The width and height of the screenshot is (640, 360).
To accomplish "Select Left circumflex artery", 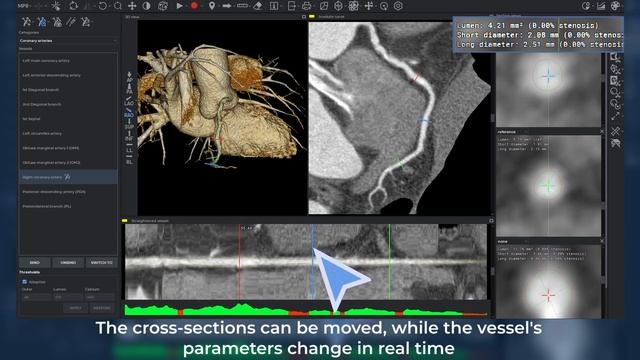I will pyautogui.click(x=68, y=133).
